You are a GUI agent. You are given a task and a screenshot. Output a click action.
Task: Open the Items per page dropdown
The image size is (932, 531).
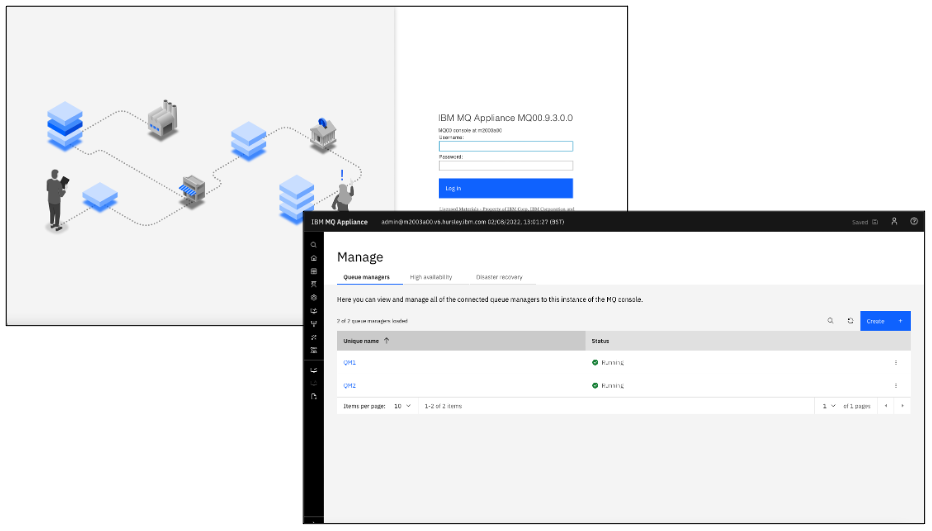click(x=402, y=406)
